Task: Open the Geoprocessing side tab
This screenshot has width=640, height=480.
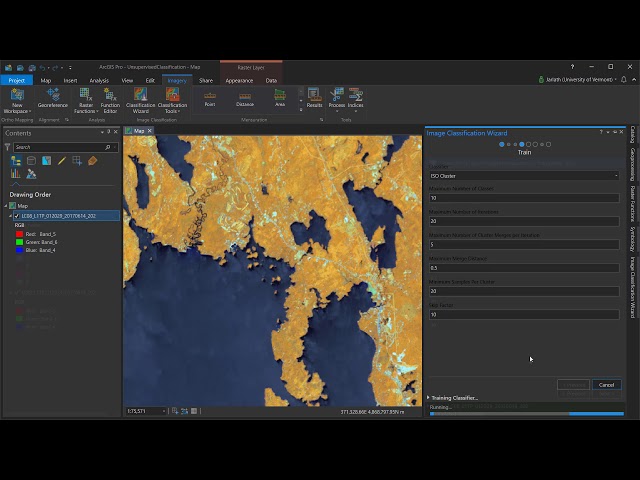Action: (x=632, y=164)
